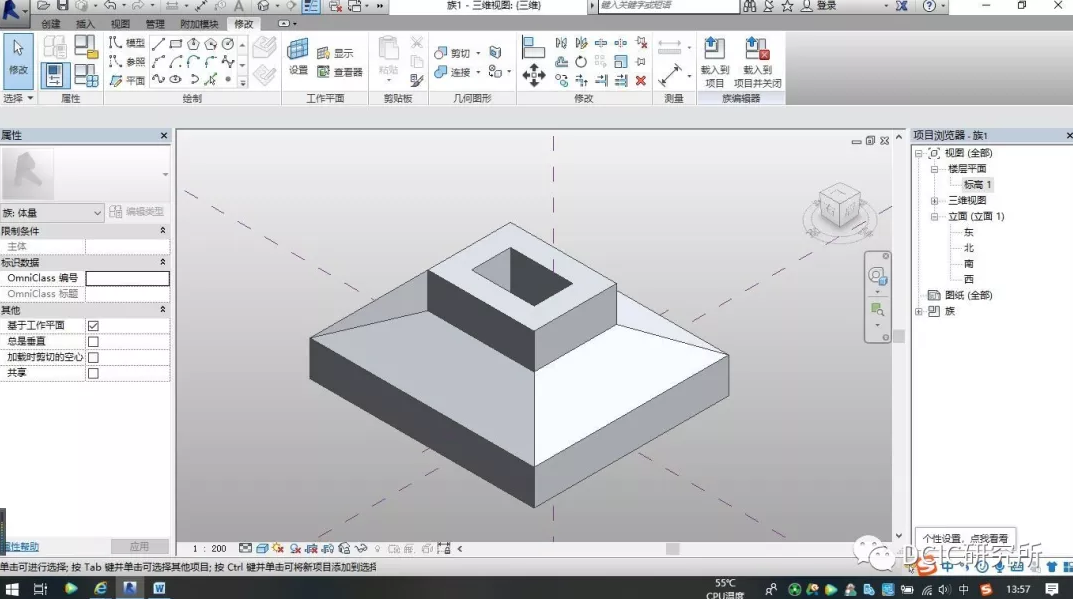Click the red Delete X icon
This screenshot has height=599, width=1073.
[x=641, y=81]
